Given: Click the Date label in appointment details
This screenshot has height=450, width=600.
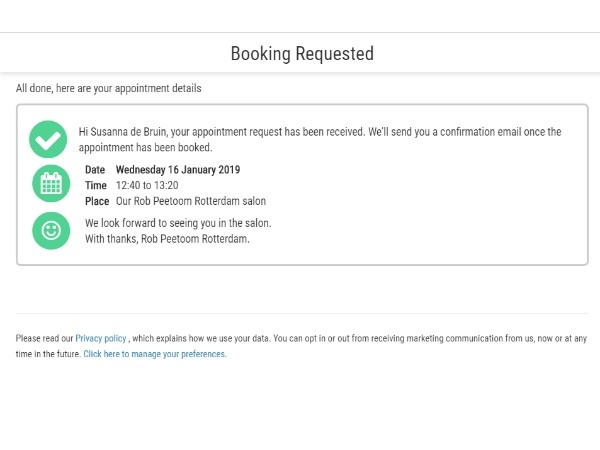Looking at the screenshot, I should 95,170.
